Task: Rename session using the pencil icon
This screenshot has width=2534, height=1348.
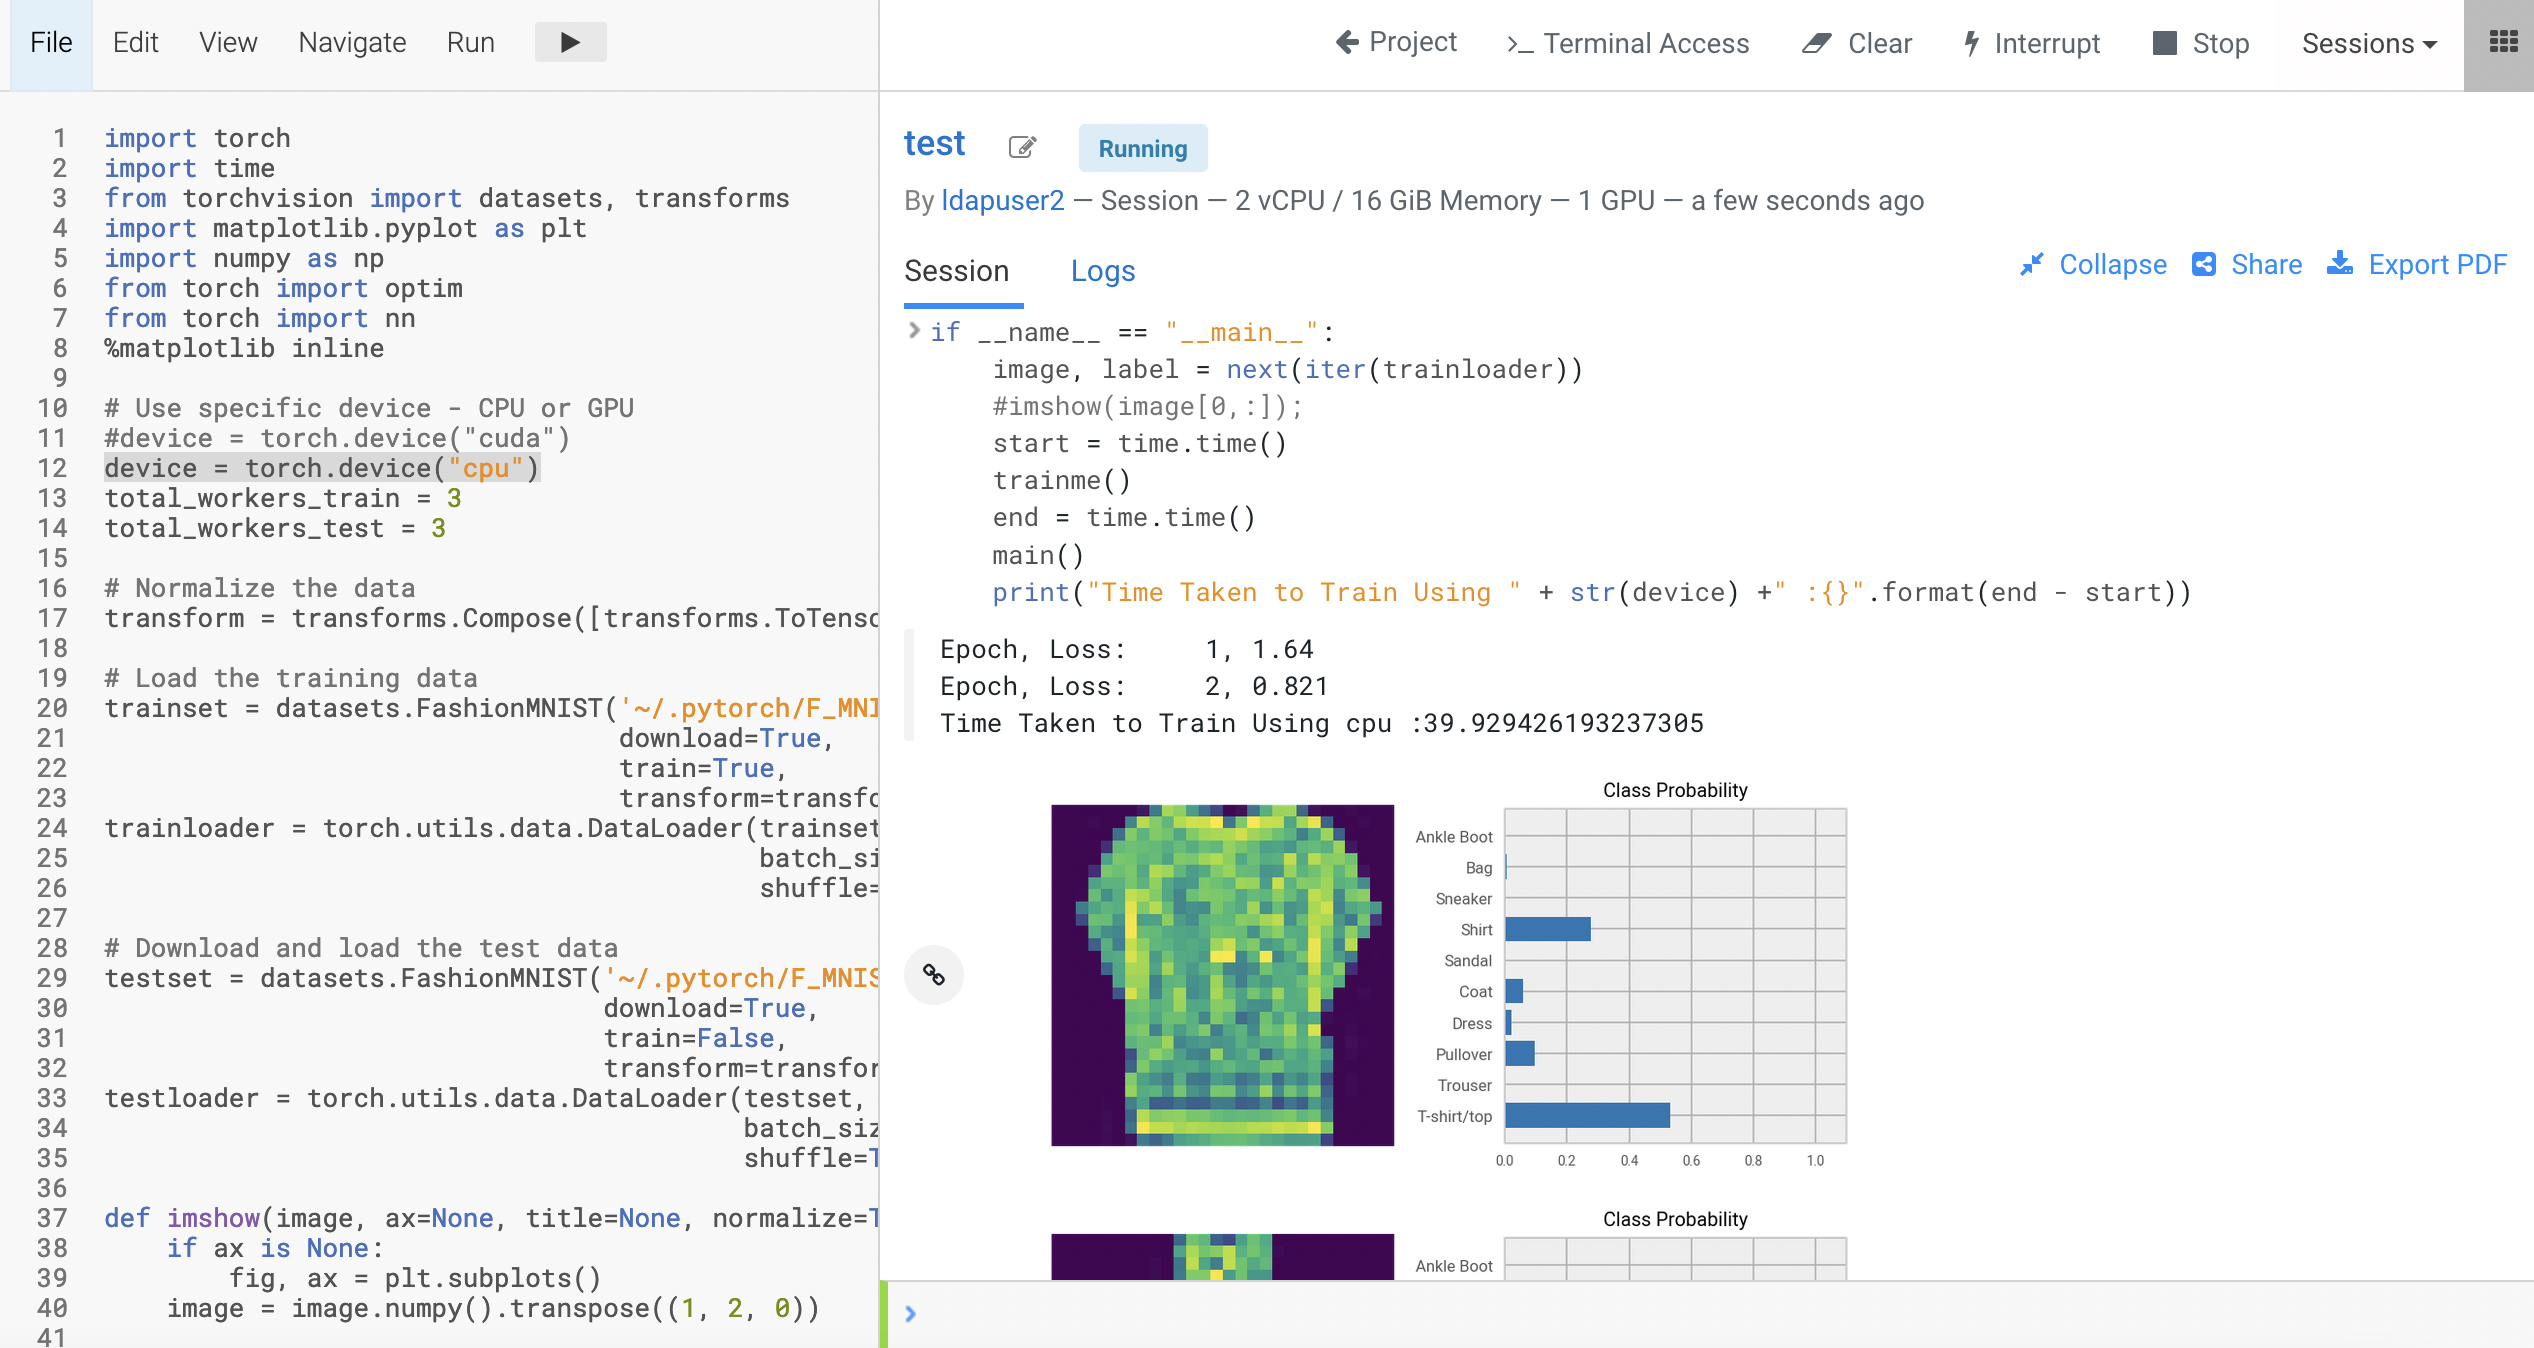Action: click(x=1022, y=147)
